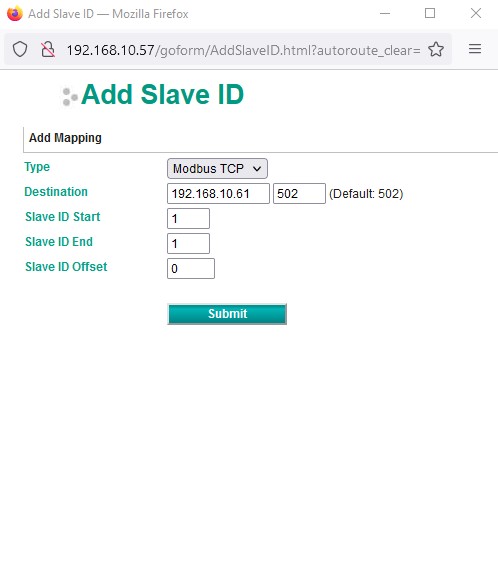The image size is (498, 570).
Task: Minimize the Add Slave ID window
Action: coord(385,13)
